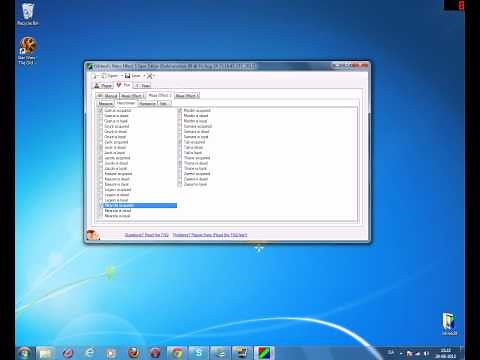Switch to the Plot tab
480x360 pixels.
click(123, 85)
